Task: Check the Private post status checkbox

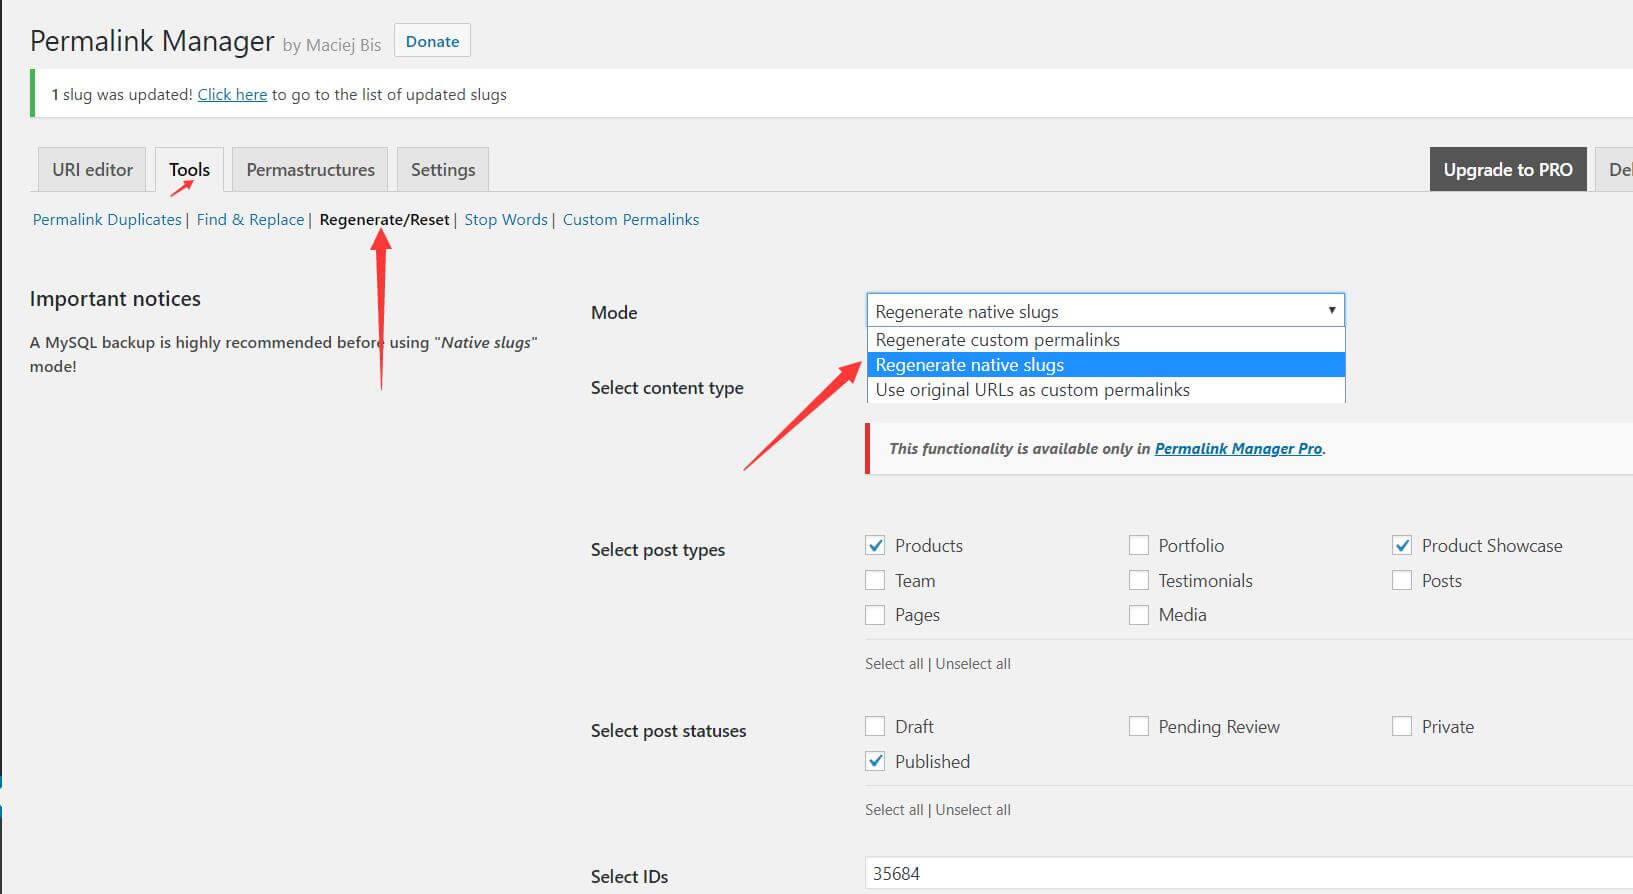Action: pyautogui.click(x=1402, y=727)
